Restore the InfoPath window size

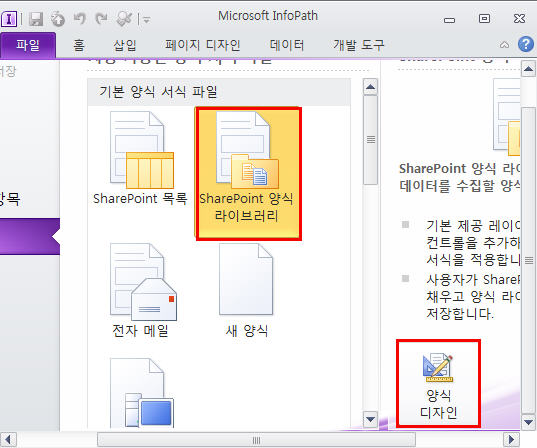[484, 18]
